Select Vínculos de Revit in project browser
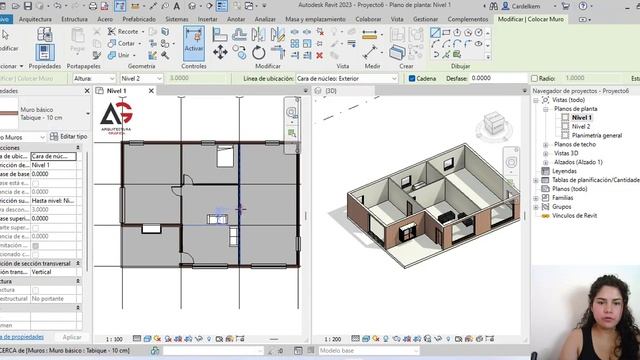640x360 pixels. (574, 216)
